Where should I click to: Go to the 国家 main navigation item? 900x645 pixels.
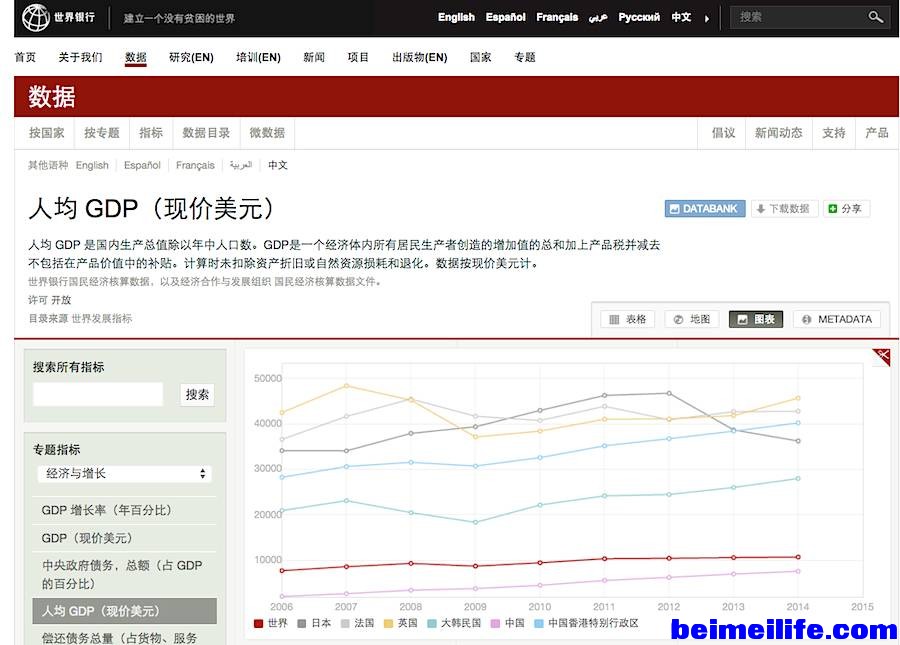tap(480, 57)
